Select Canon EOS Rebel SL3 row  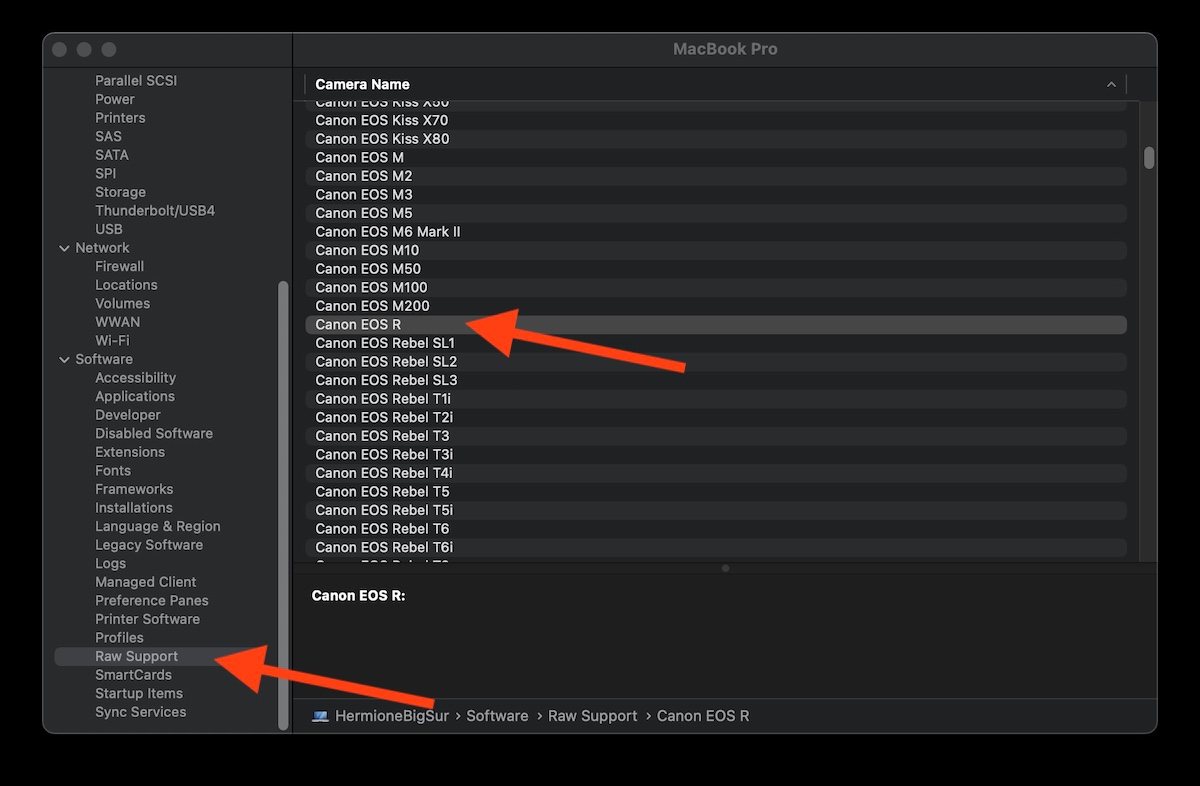[716, 380]
